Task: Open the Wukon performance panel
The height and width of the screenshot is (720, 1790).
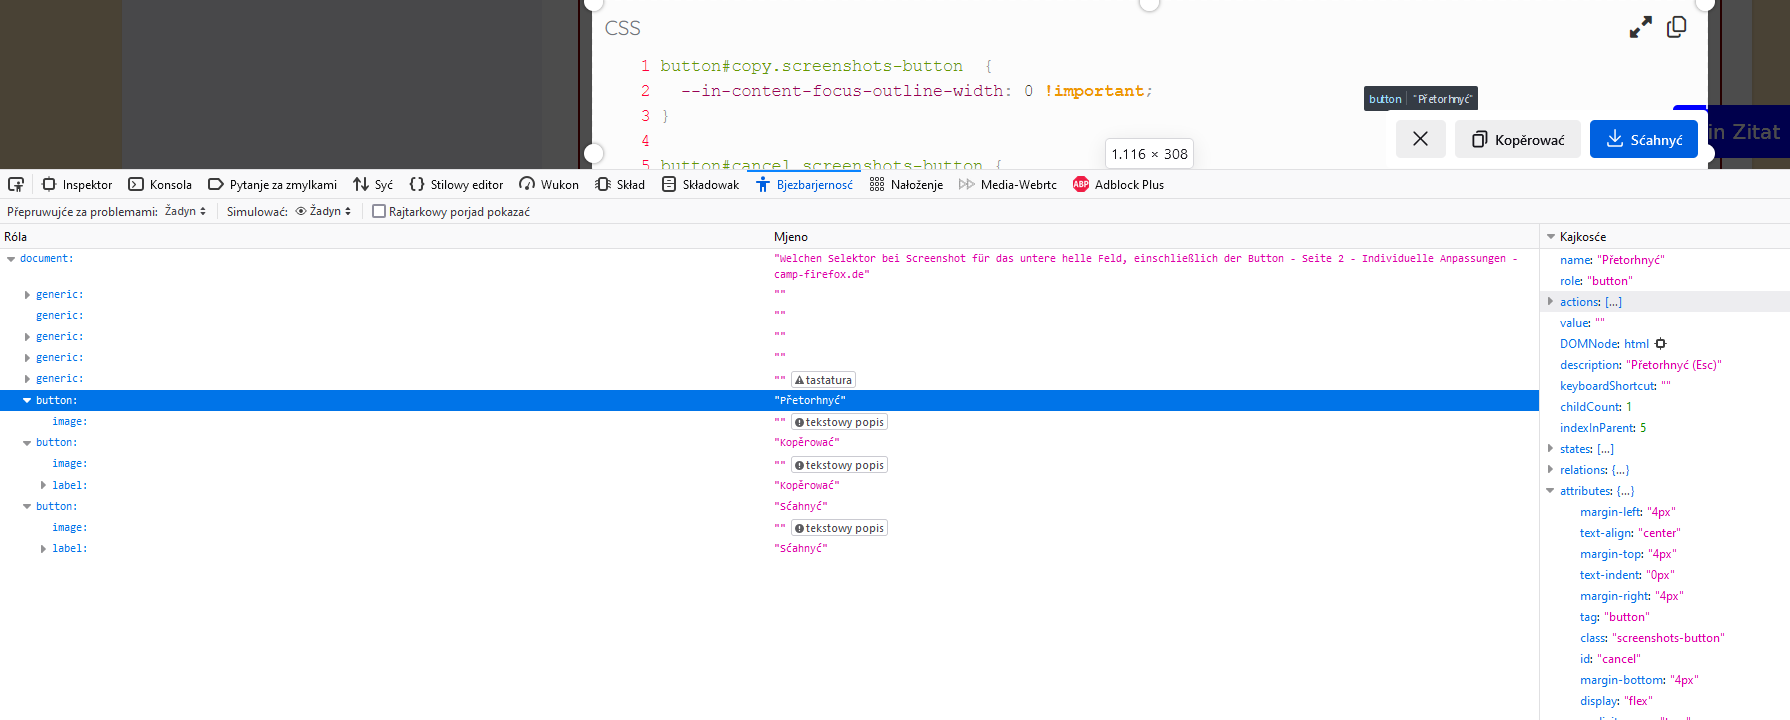Action: [x=549, y=185]
